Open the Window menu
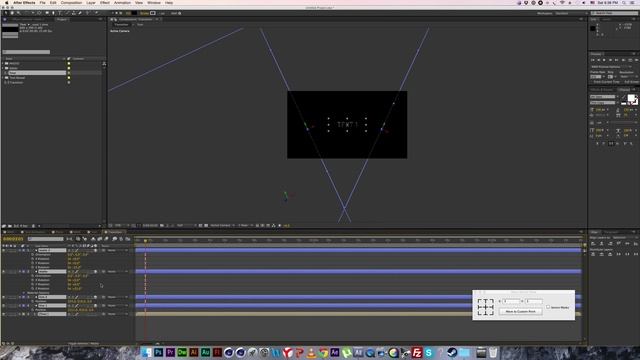 (x=154, y=3)
